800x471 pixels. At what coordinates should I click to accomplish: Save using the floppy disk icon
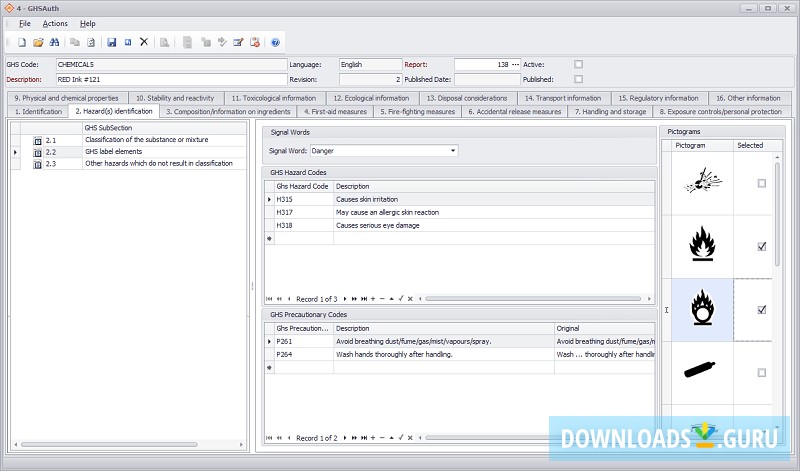[x=111, y=42]
